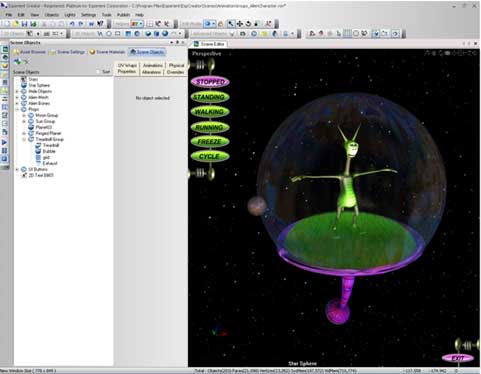This screenshot has width=481, height=374.
Task: Activate the Rotate tool icon
Action: tap(248, 24)
